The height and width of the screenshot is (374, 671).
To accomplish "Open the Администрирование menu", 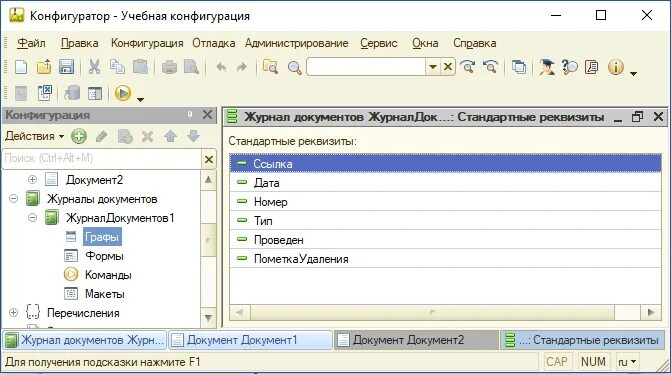I will [297, 43].
